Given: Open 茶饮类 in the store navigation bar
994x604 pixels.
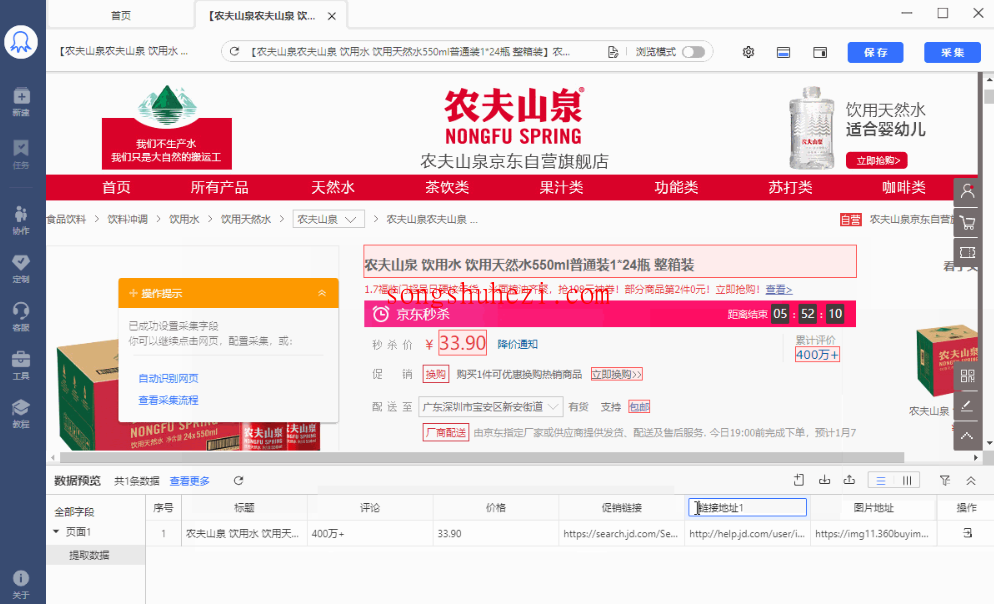Looking at the screenshot, I should pyautogui.click(x=447, y=188).
